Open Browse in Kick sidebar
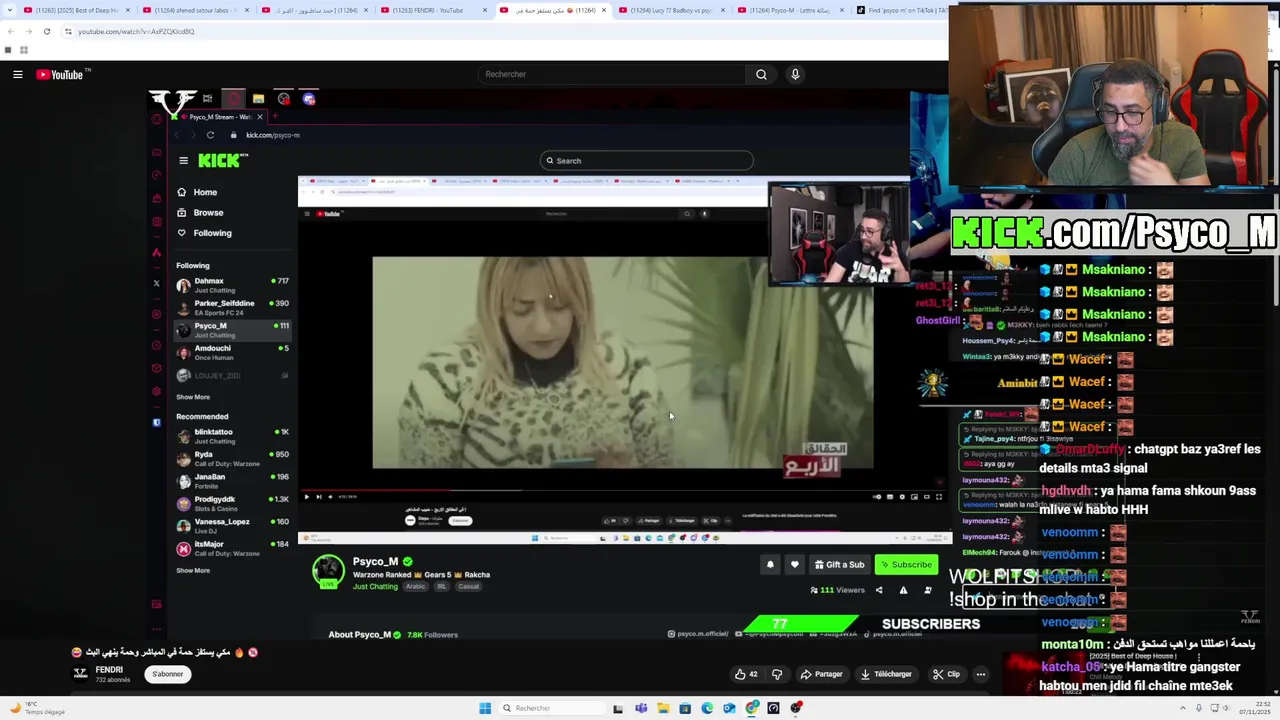Viewport: 1280px width, 720px height. (208, 213)
